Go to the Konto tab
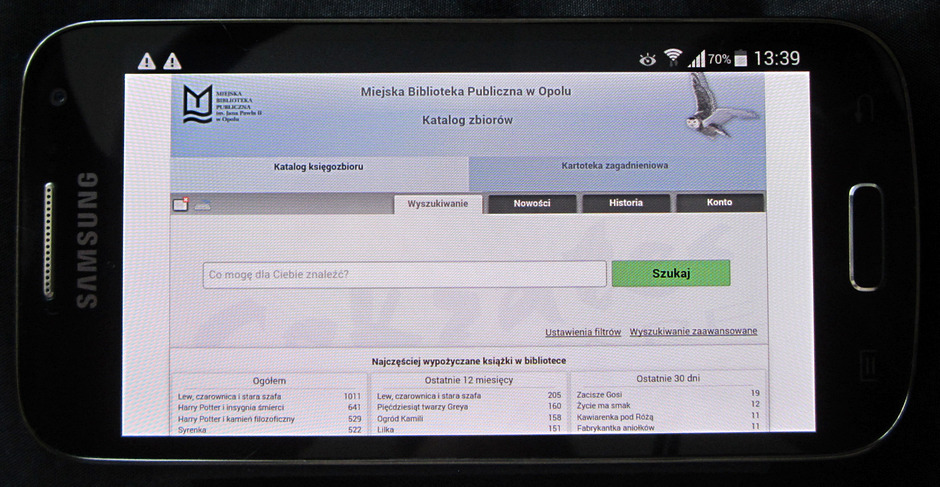 (719, 203)
